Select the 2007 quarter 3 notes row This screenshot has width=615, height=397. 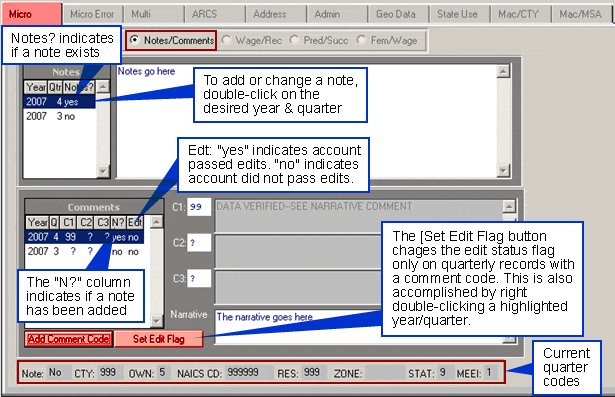click(x=60, y=116)
